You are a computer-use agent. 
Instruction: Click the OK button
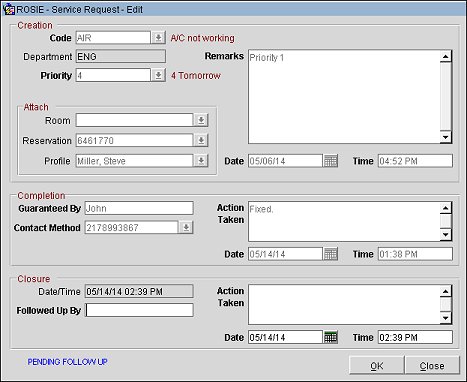pyautogui.click(x=377, y=366)
